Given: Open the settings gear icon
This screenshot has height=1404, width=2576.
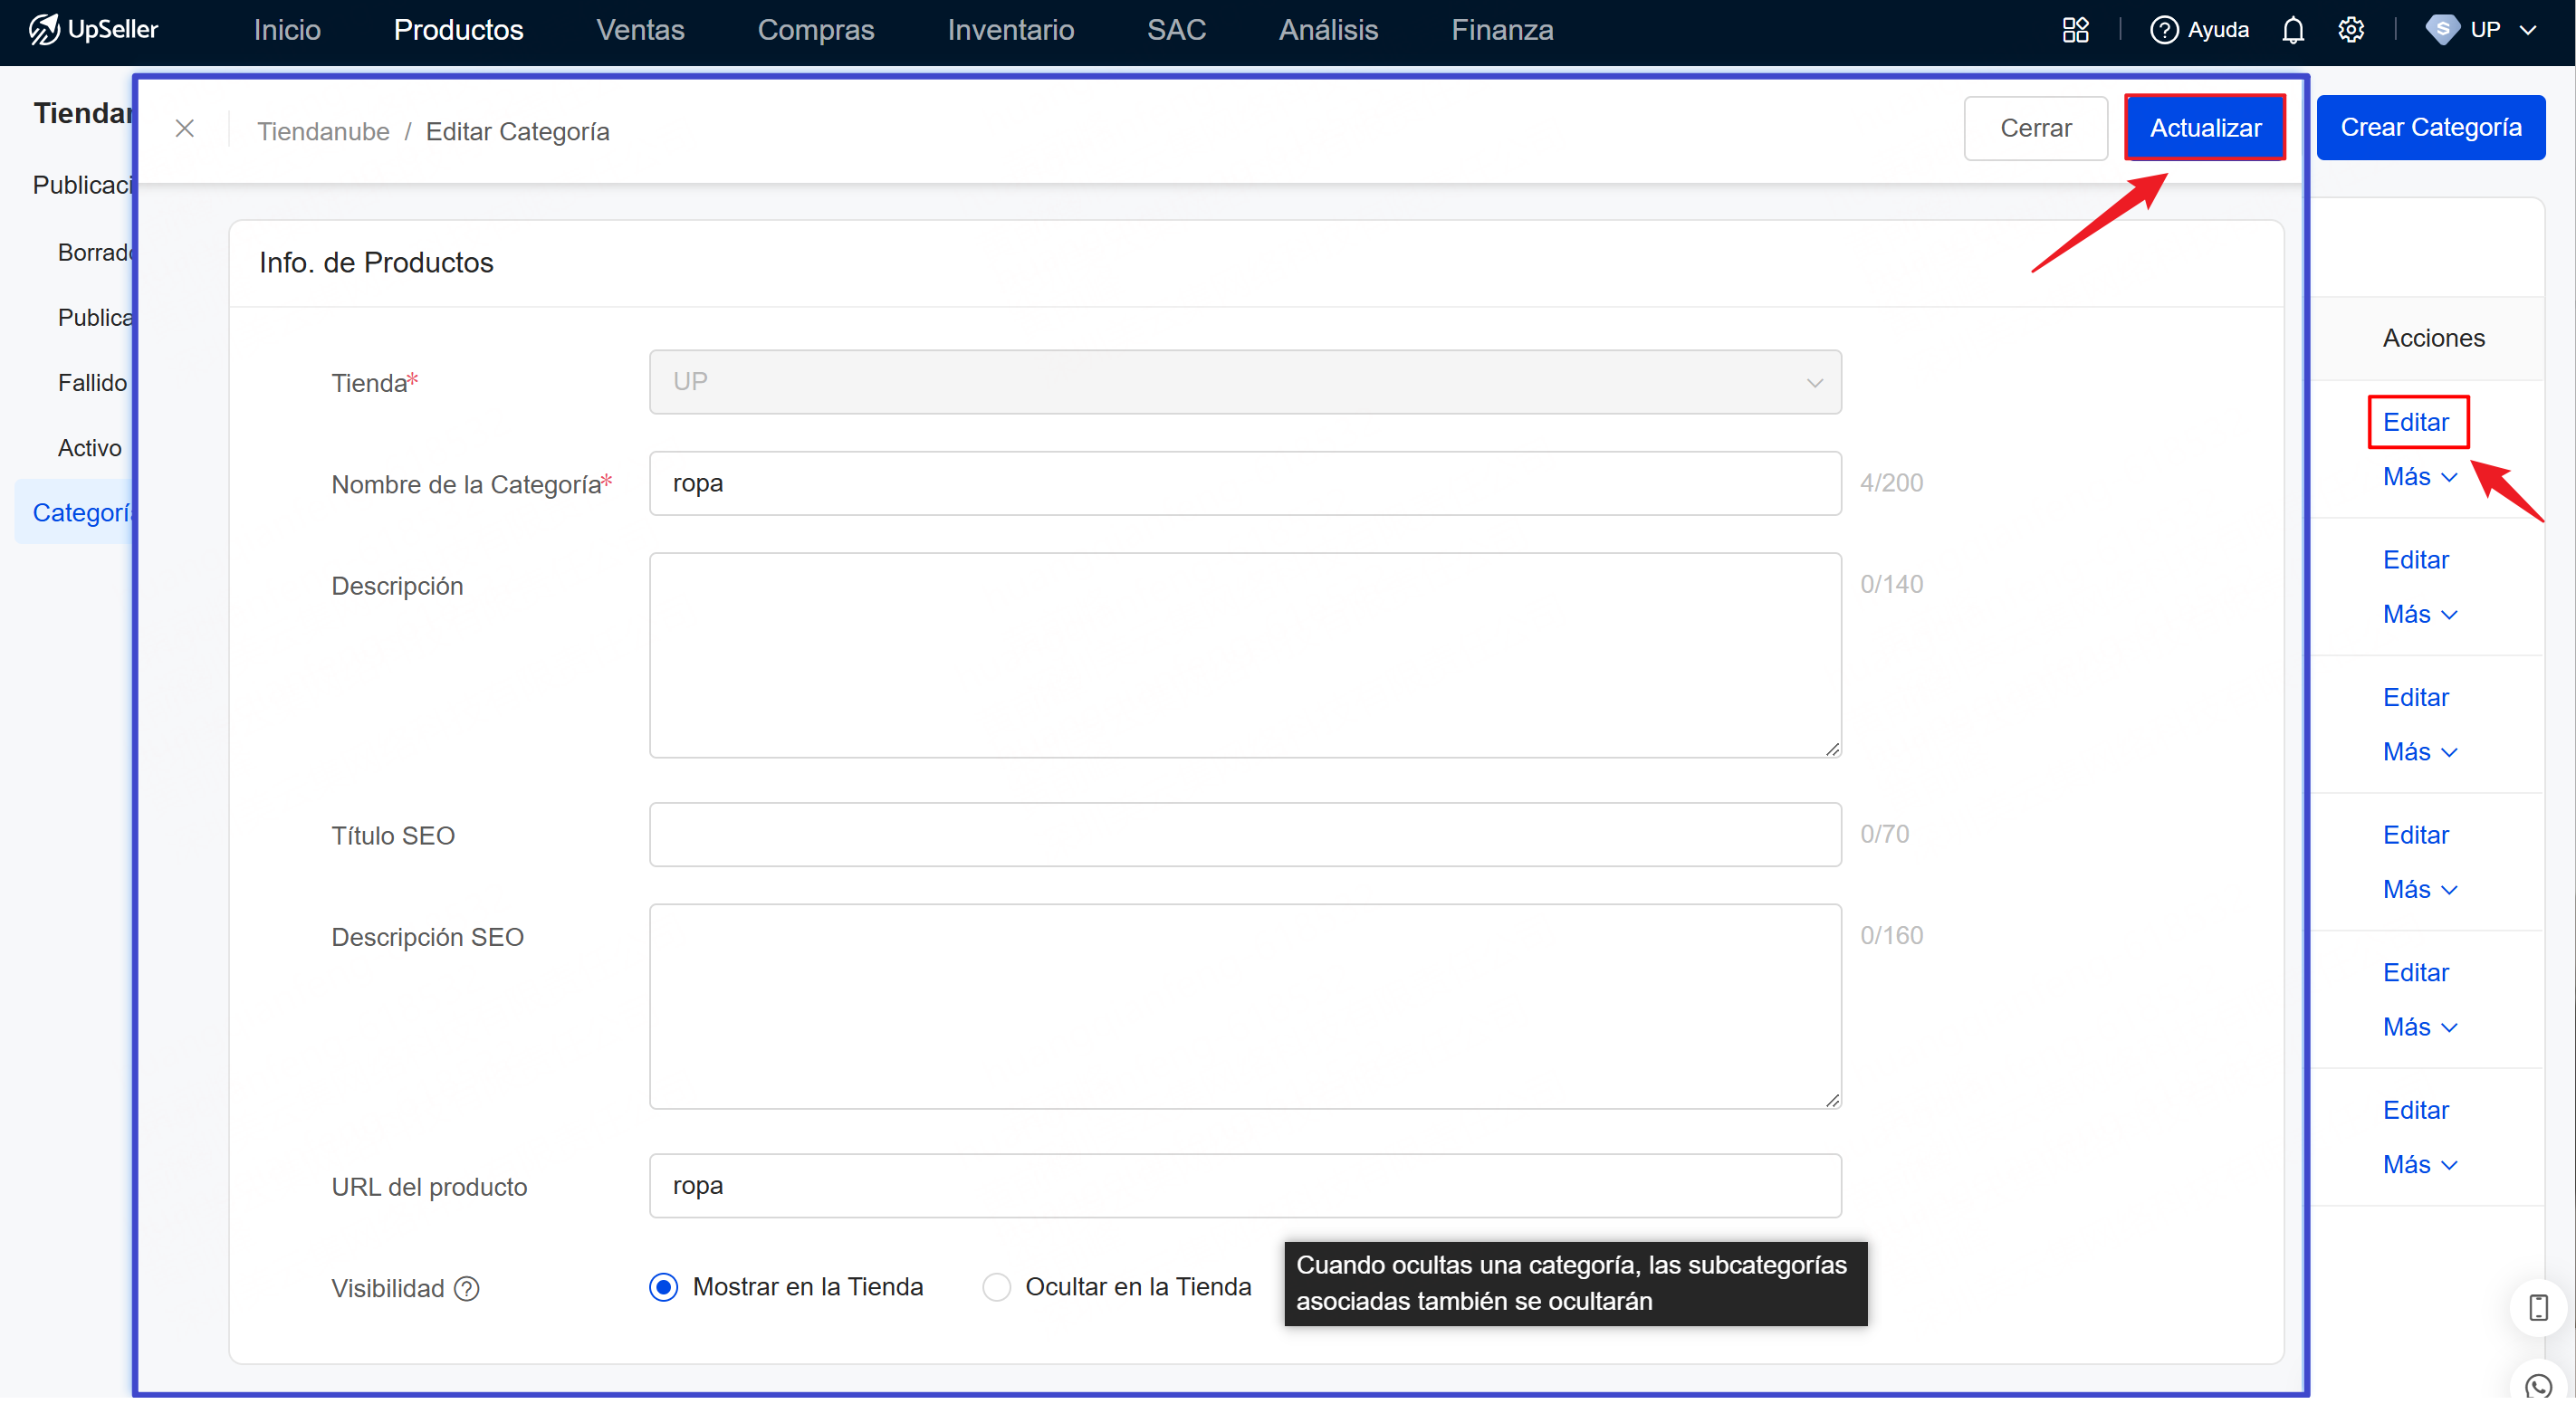Looking at the screenshot, I should pos(2350,30).
